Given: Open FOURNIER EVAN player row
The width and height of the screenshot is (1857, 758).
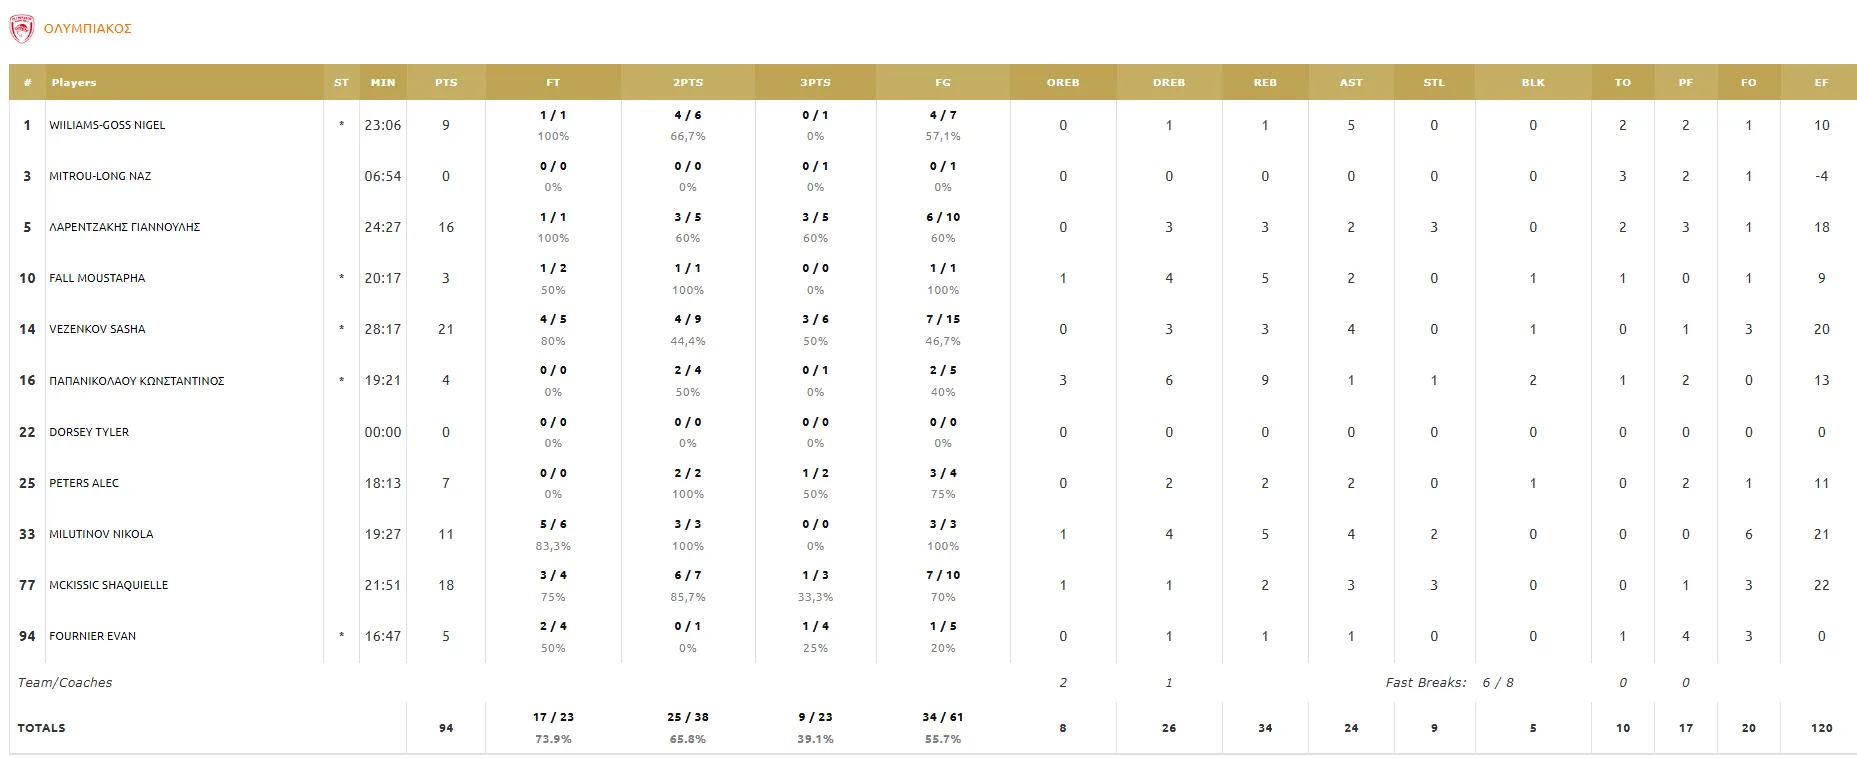Looking at the screenshot, I should click(92, 636).
